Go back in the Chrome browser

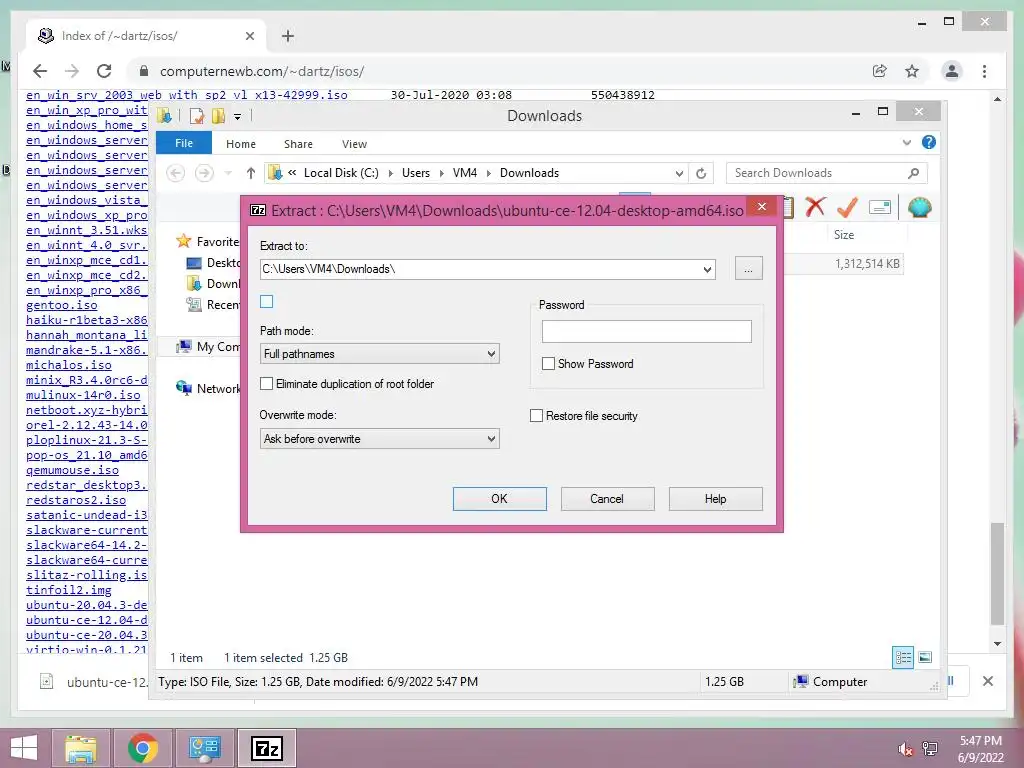pos(40,71)
